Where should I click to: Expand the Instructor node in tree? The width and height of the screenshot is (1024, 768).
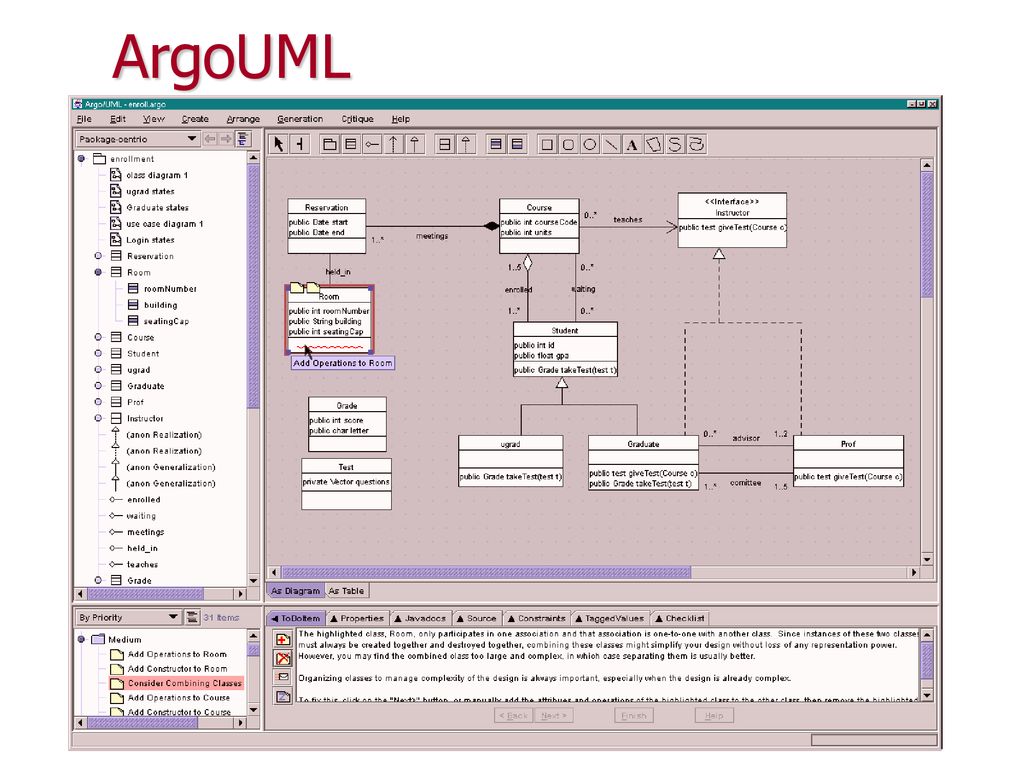coord(98,418)
